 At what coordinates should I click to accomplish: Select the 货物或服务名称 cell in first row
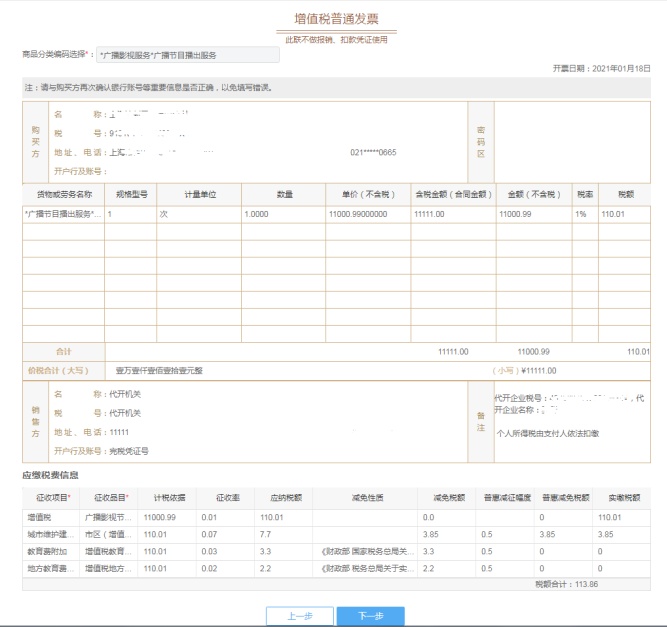[x=63, y=214]
